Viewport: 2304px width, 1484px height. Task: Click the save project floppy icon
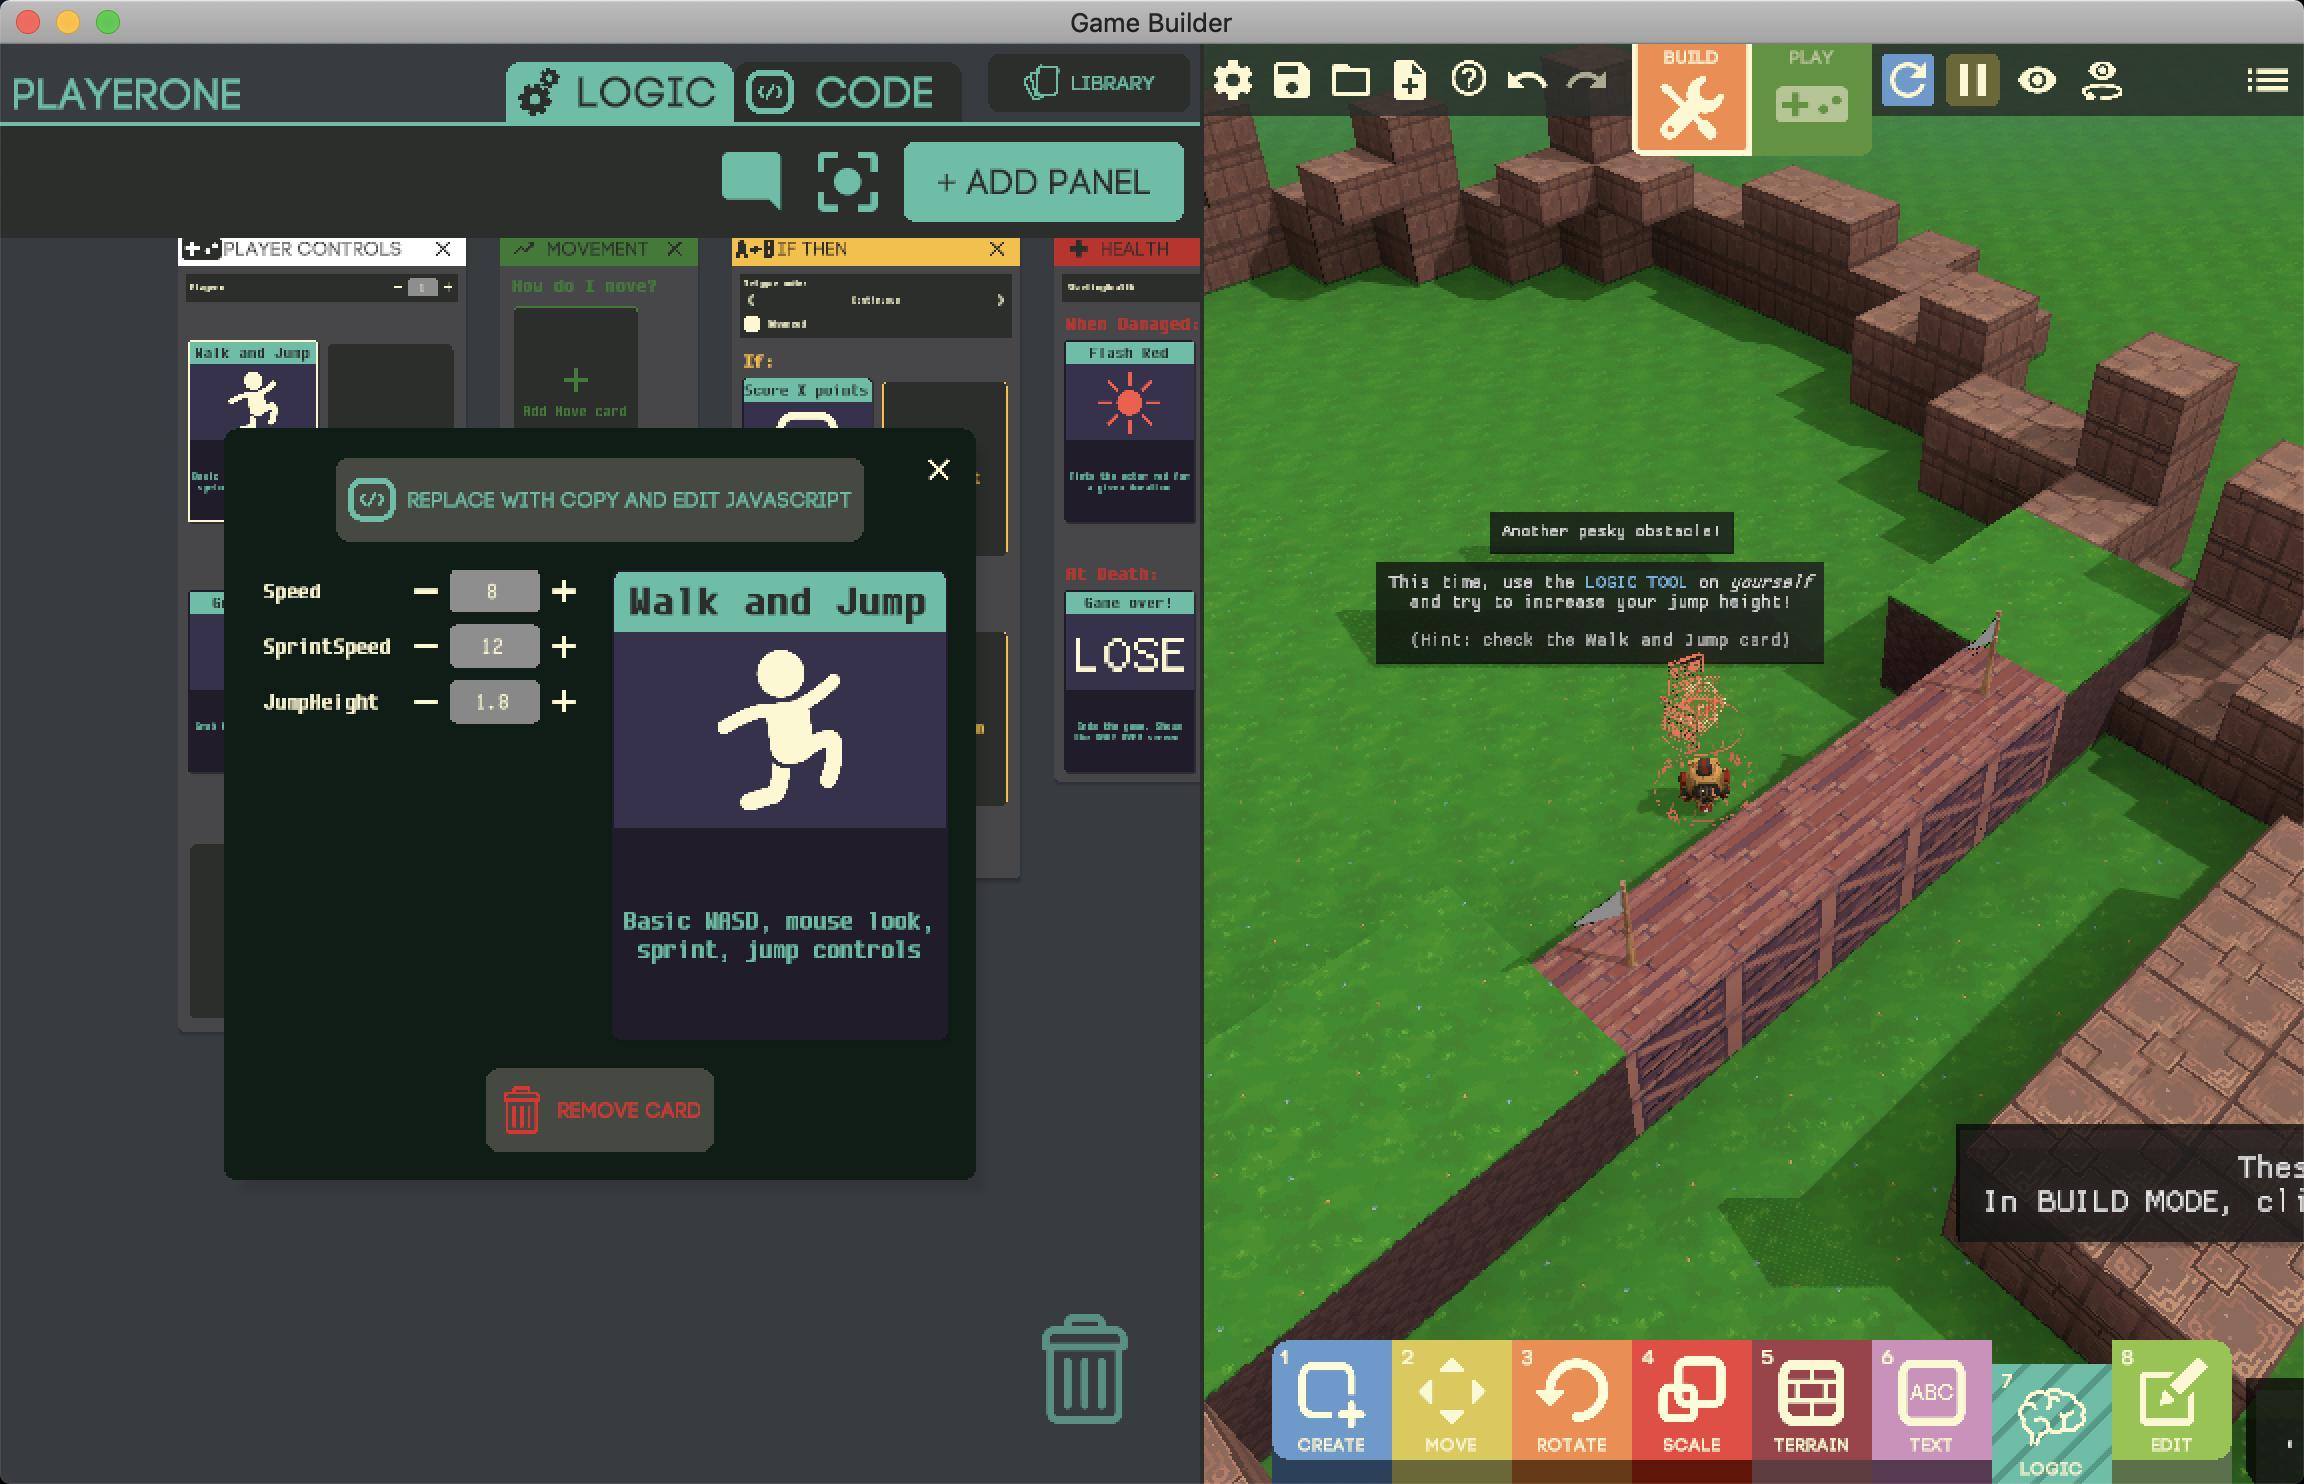pyautogui.click(x=1291, y=80)
